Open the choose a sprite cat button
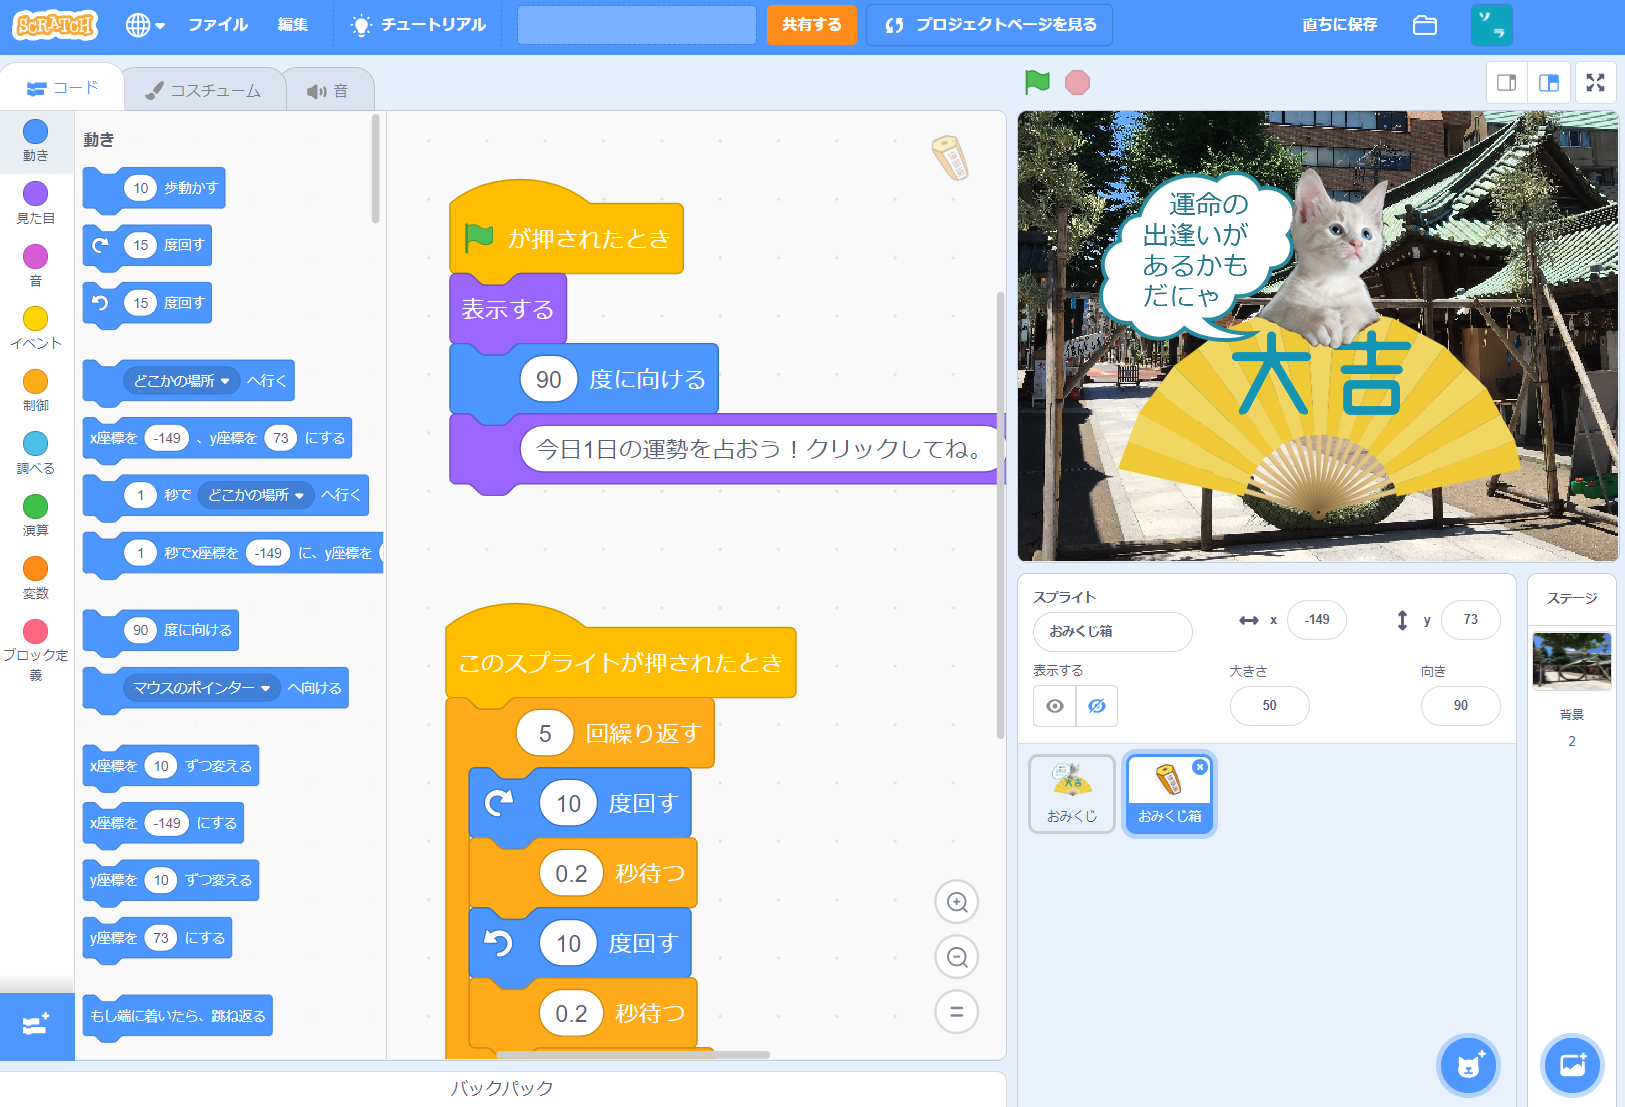Screen dimensions: 1625x1107 (x=1467, y=1065)
